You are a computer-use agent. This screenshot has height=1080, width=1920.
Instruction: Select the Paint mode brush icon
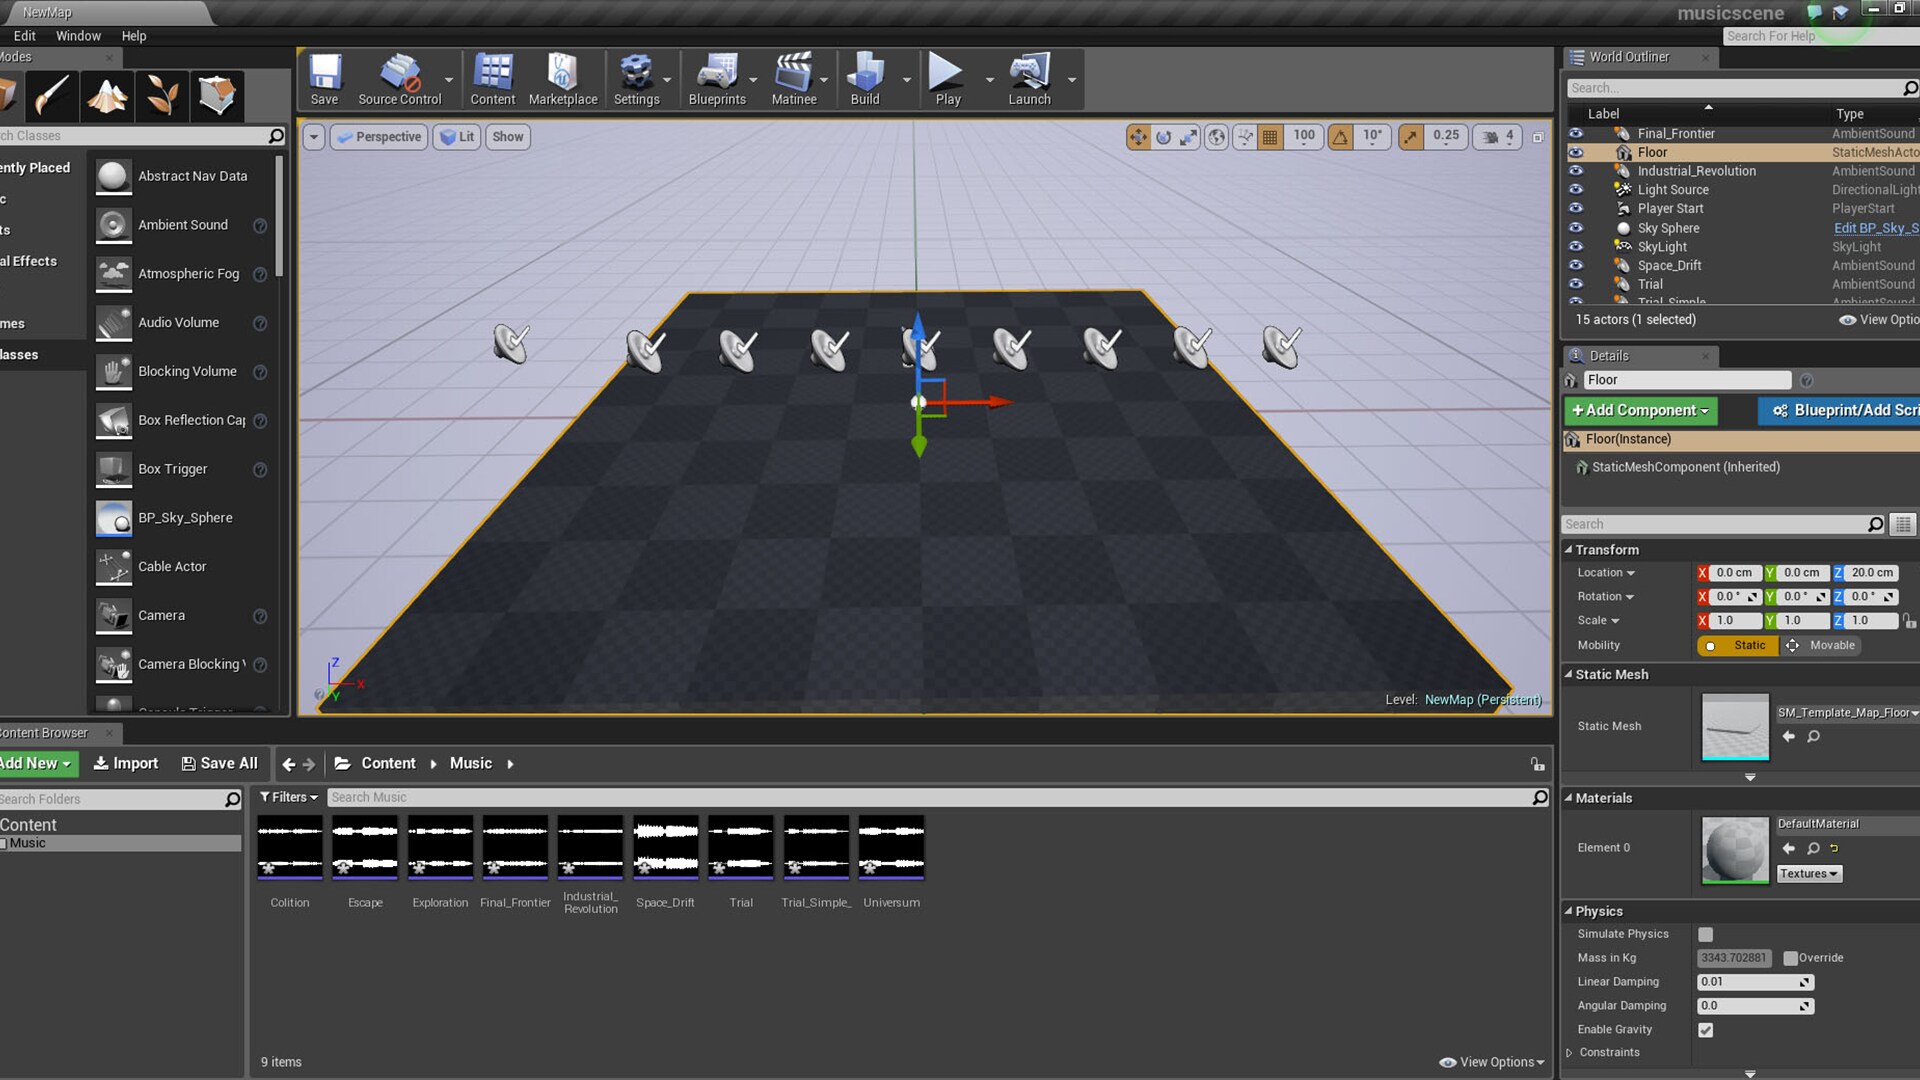pyautogui.click(x=51, y=96)
